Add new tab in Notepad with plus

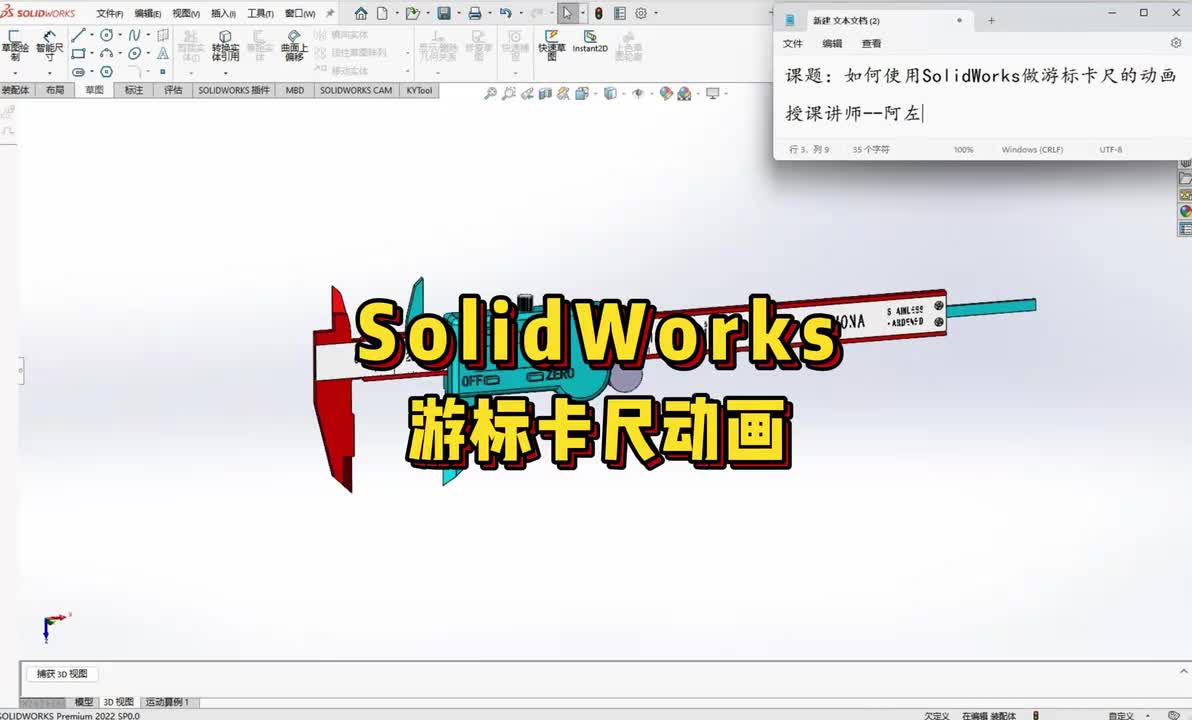[x=991, y=21]
